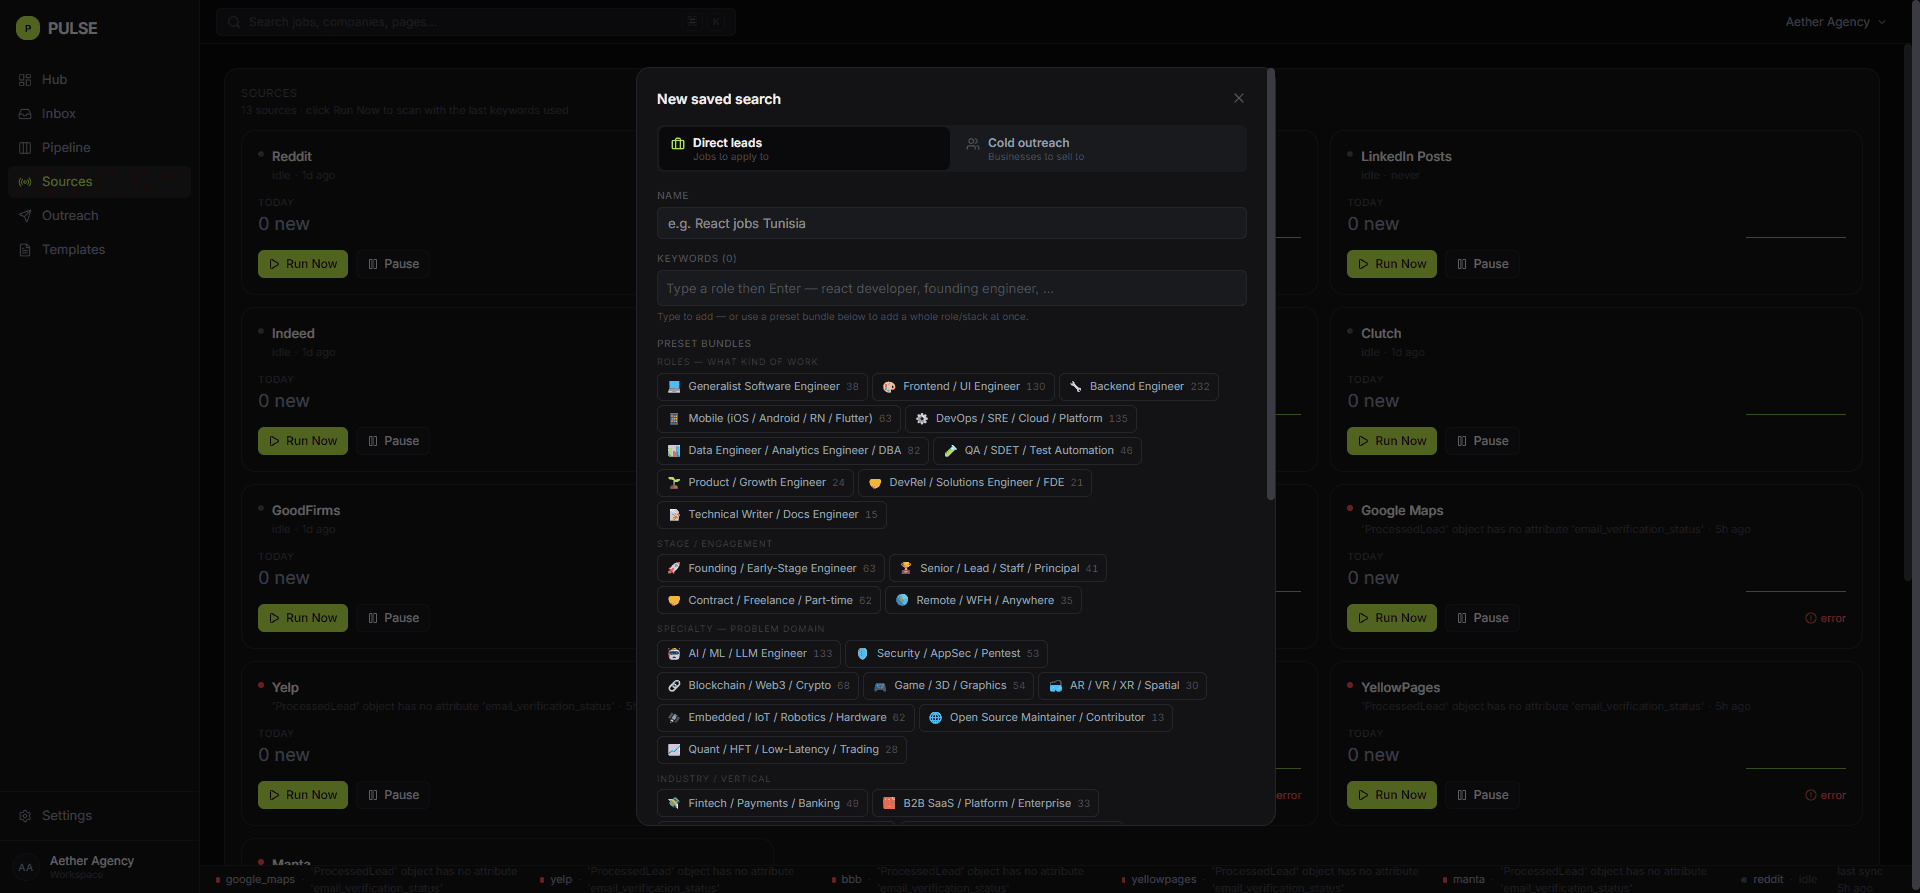Open the Aether Agency dropdown at top right

pyautogui.click(x=1835, y=22)
